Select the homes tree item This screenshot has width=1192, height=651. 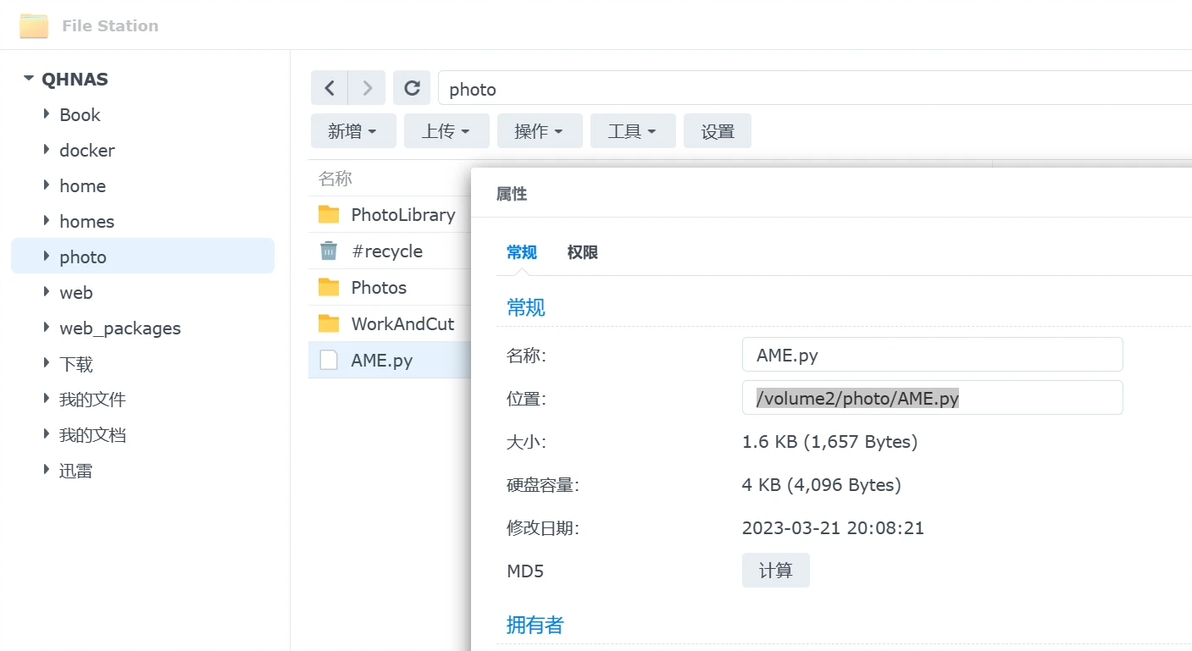(x=87, y=221)
